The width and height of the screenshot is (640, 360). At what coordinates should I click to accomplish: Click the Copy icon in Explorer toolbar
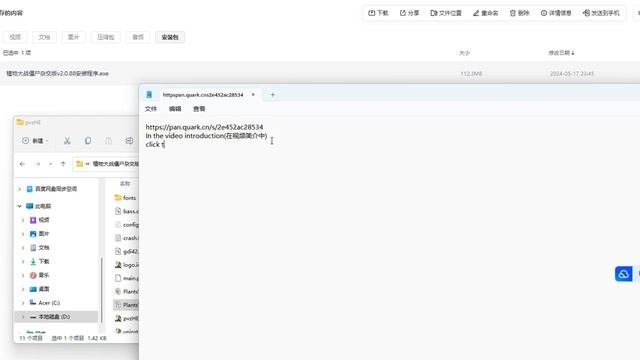point(88,141)
